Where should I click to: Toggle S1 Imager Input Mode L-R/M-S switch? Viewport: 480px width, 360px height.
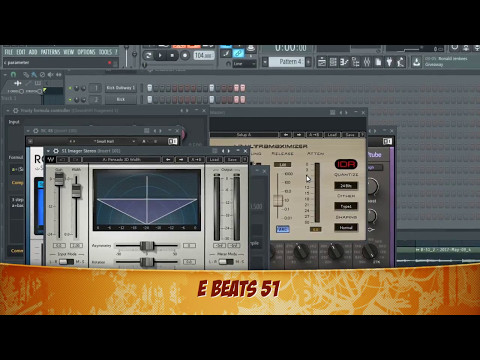pyautogui.click(x=66, y=262)
